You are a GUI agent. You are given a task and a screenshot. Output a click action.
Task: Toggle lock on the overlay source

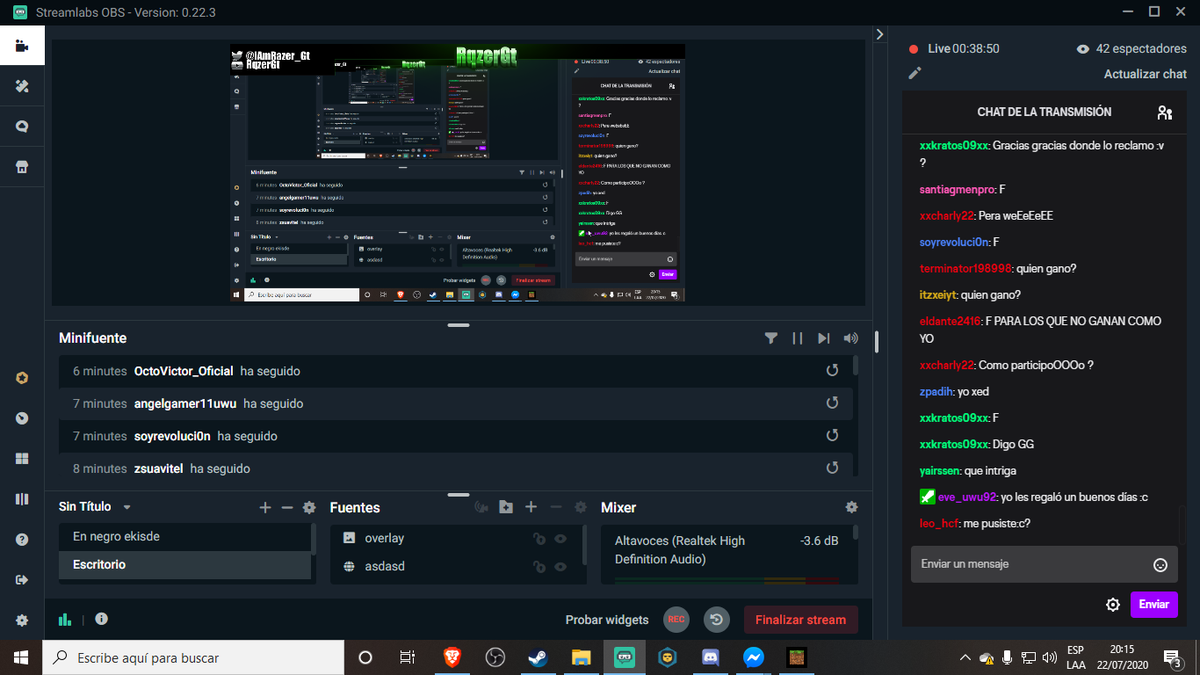pos(539,538)
